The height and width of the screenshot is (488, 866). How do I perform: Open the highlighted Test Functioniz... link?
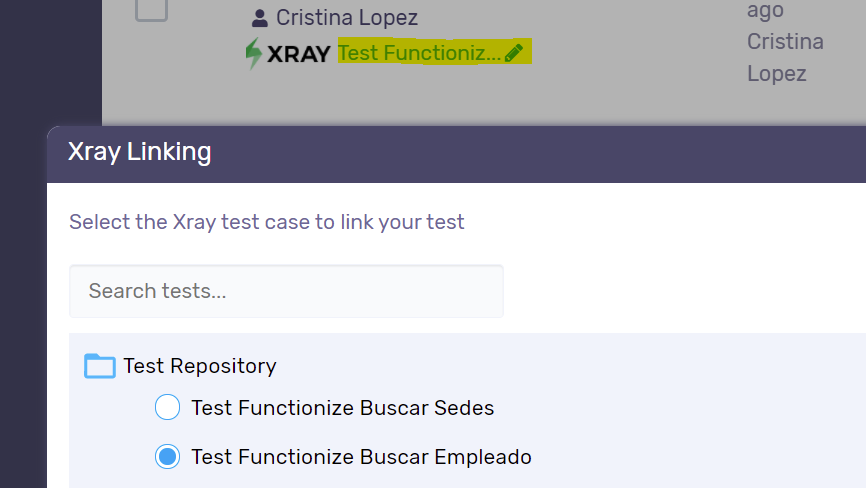pos(419,53)
